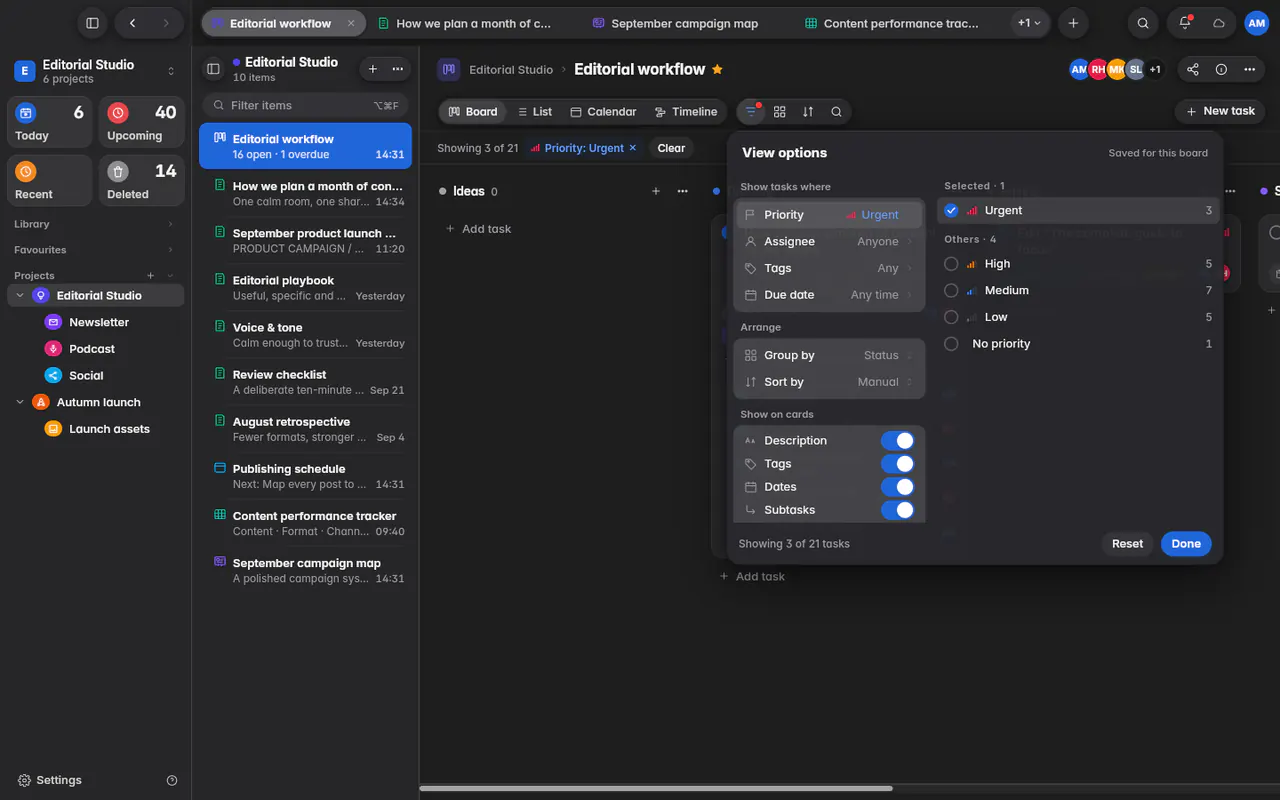Viewport: 1280px width, 800px height.
Task: Open the Assignee Anyone filter row
Action: click(x=829, y=241)
